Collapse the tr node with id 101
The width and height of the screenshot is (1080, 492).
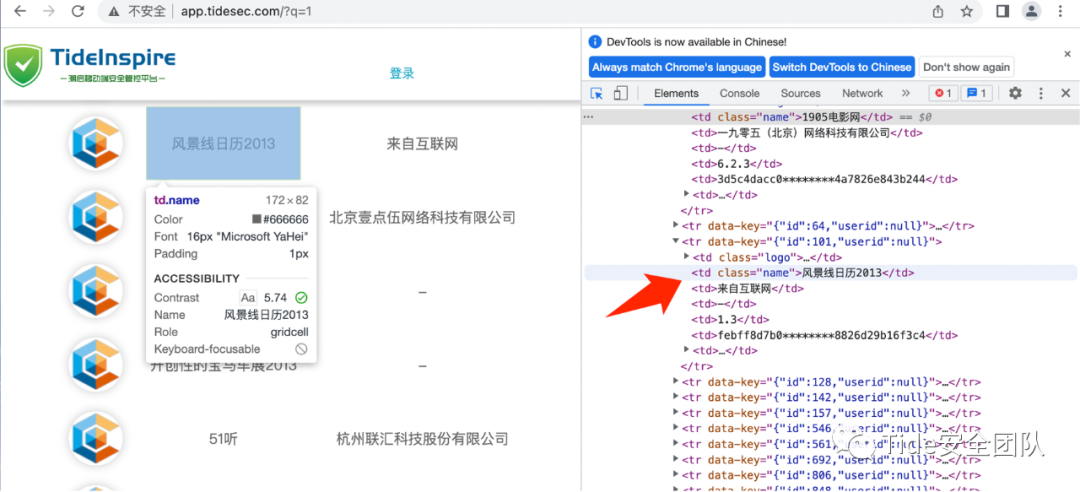tap(676, 241)
